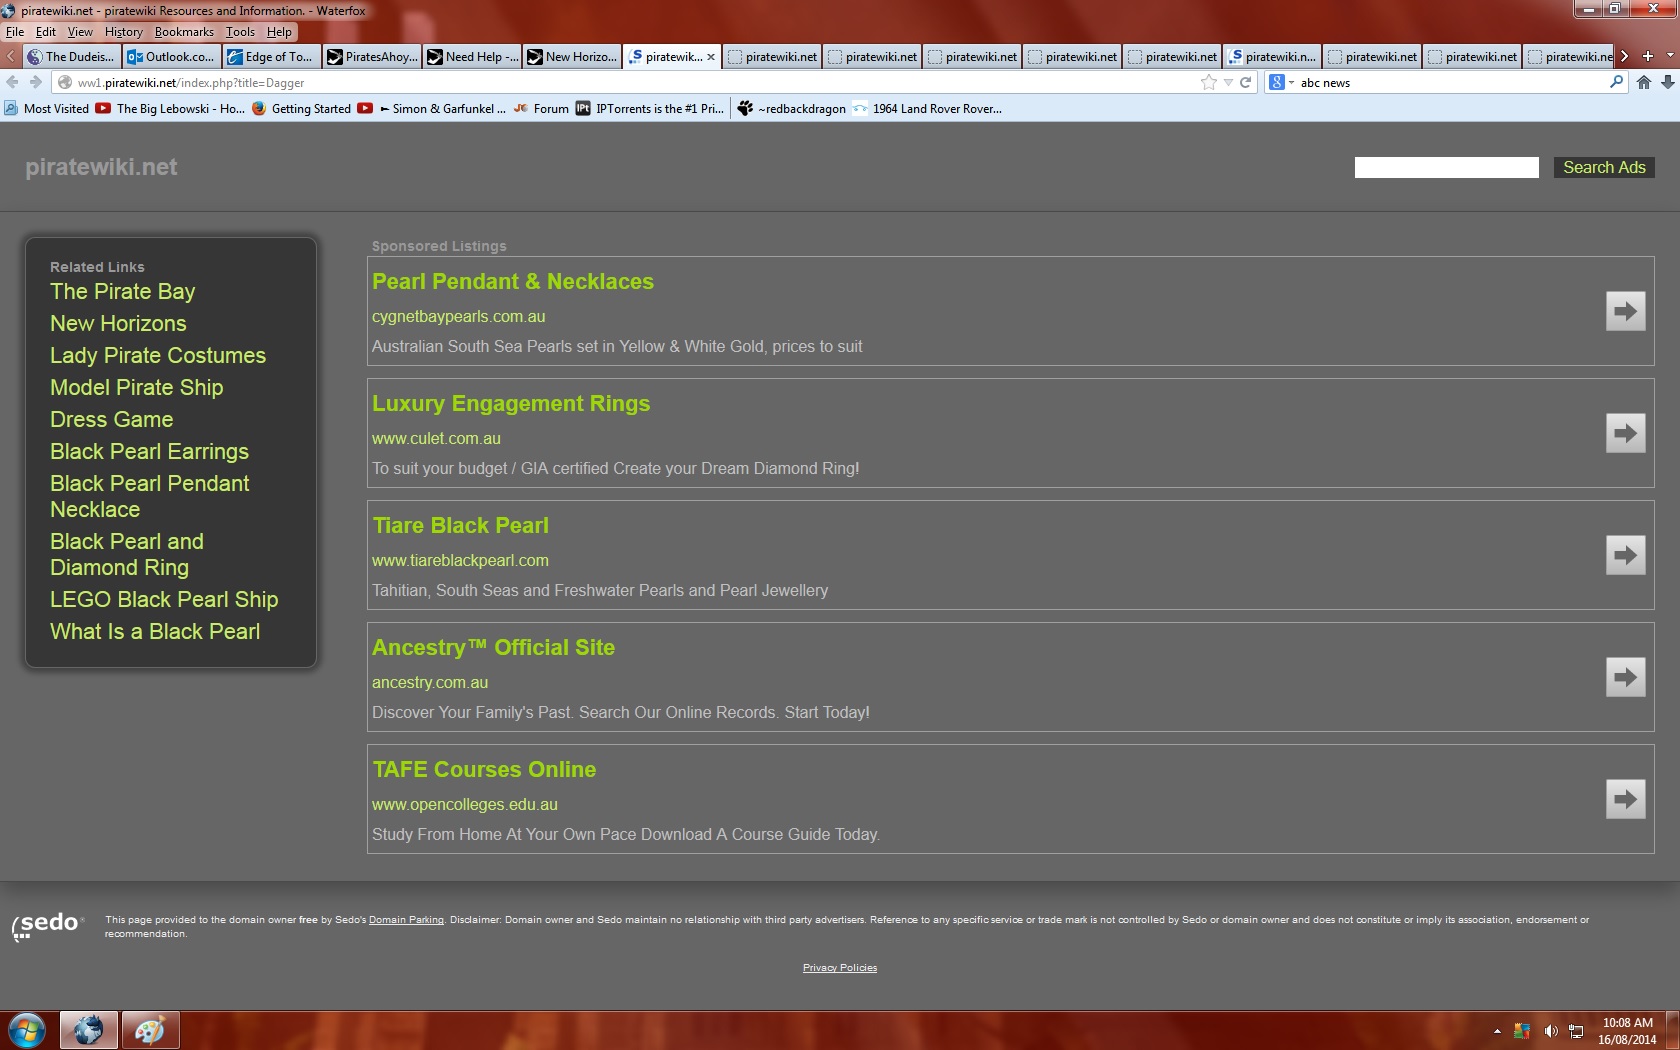
Task: Open the Getting Started bookmark
Action: [301, 108]
